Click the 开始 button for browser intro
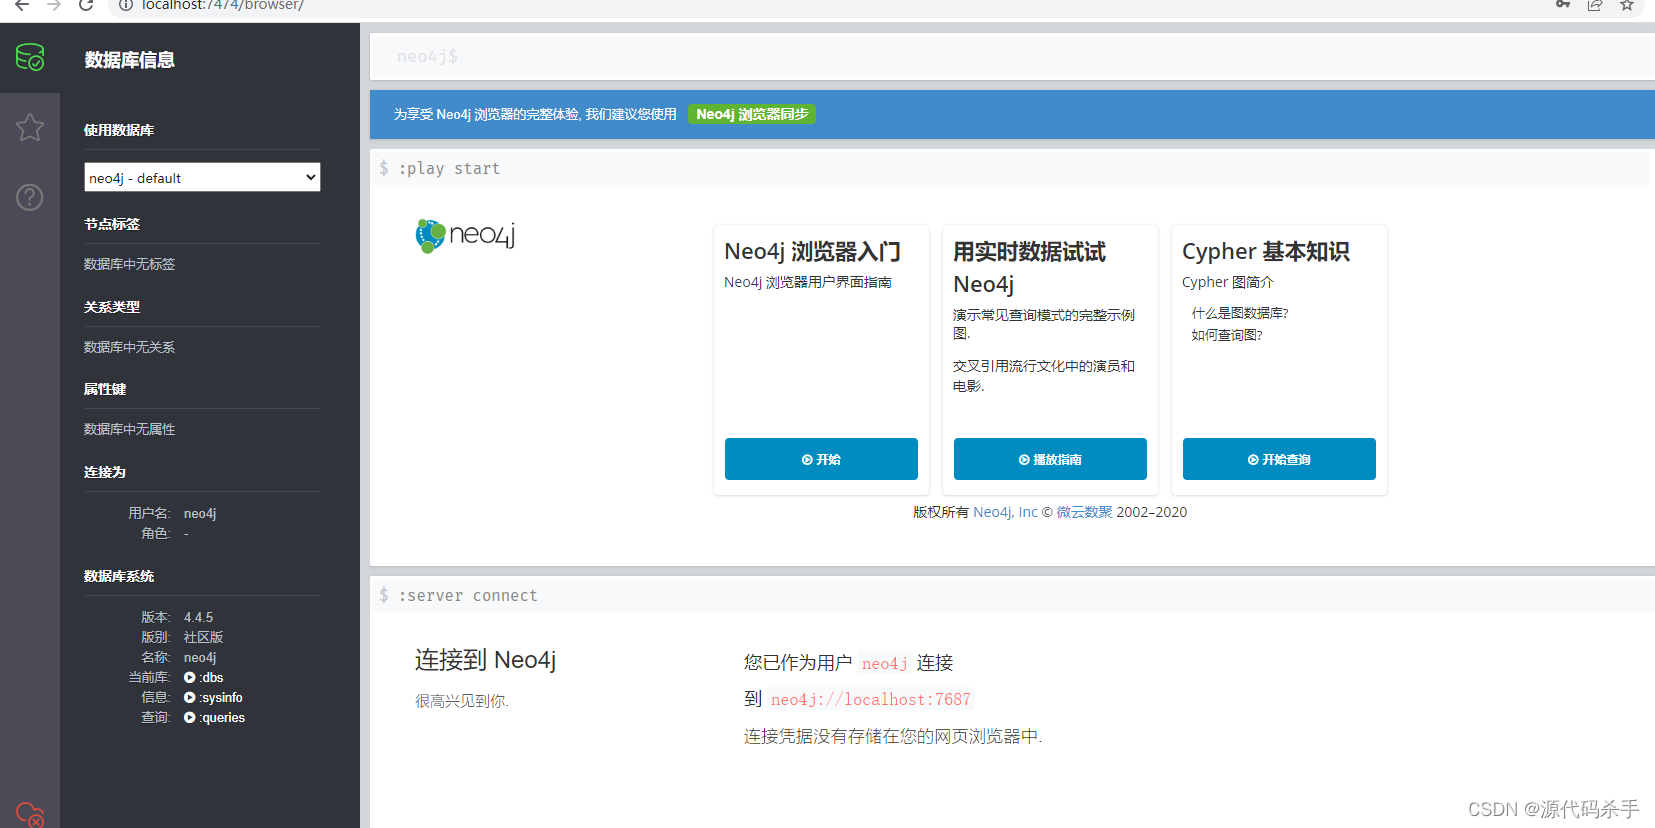This screenshot has height=828, width=1655. point(821,459)
